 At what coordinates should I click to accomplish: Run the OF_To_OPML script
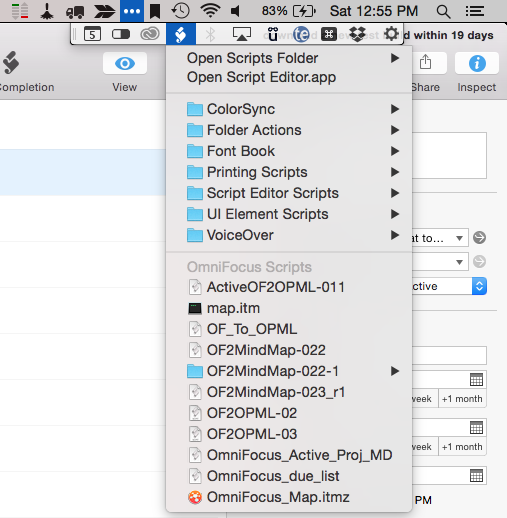pyautogui.click(x=289, y=329)
